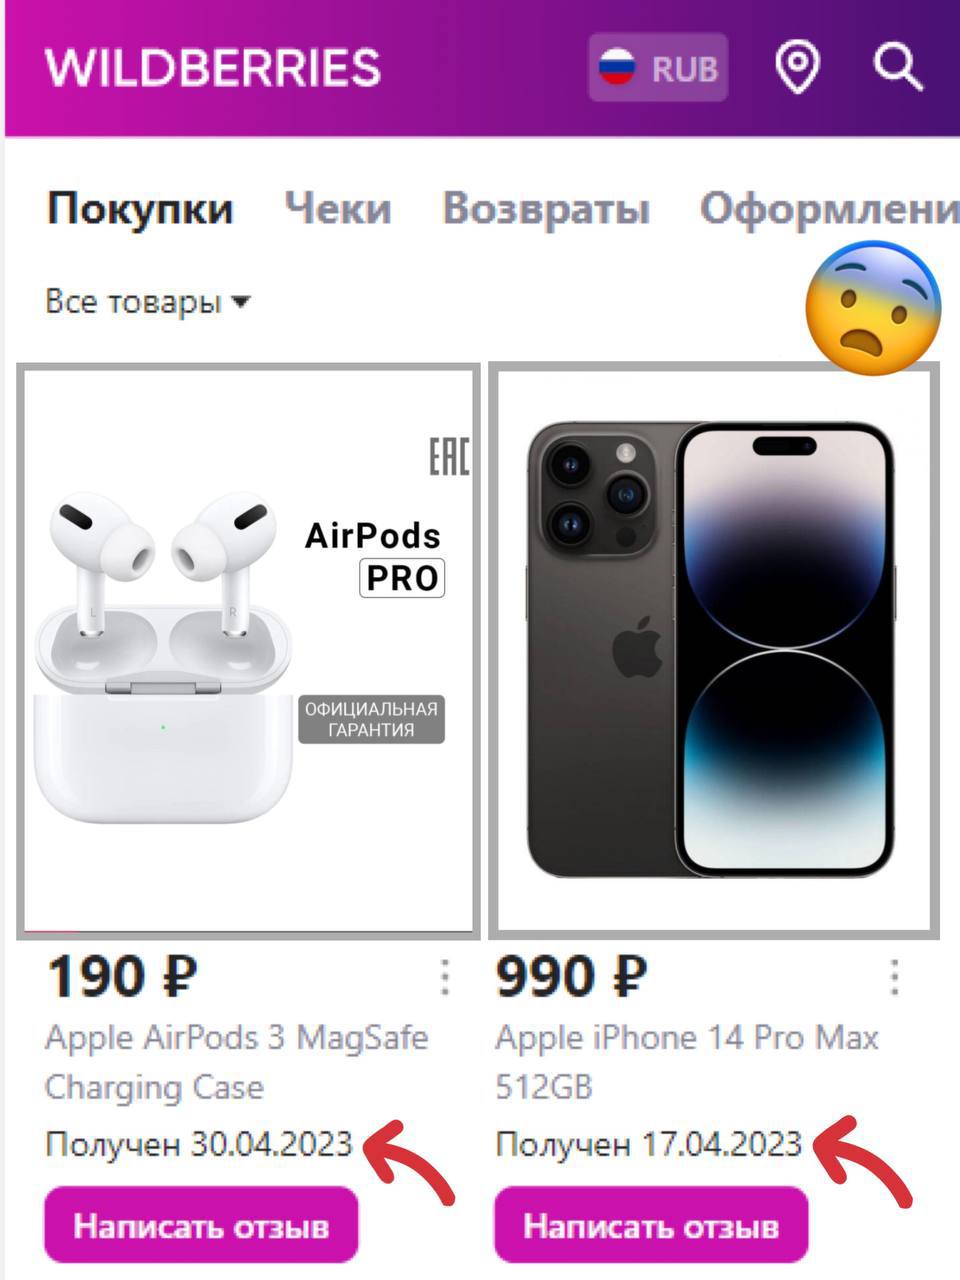Open the AirPods Pro product image
Viewport: 960px width, 1280px height.
(248, 650)
